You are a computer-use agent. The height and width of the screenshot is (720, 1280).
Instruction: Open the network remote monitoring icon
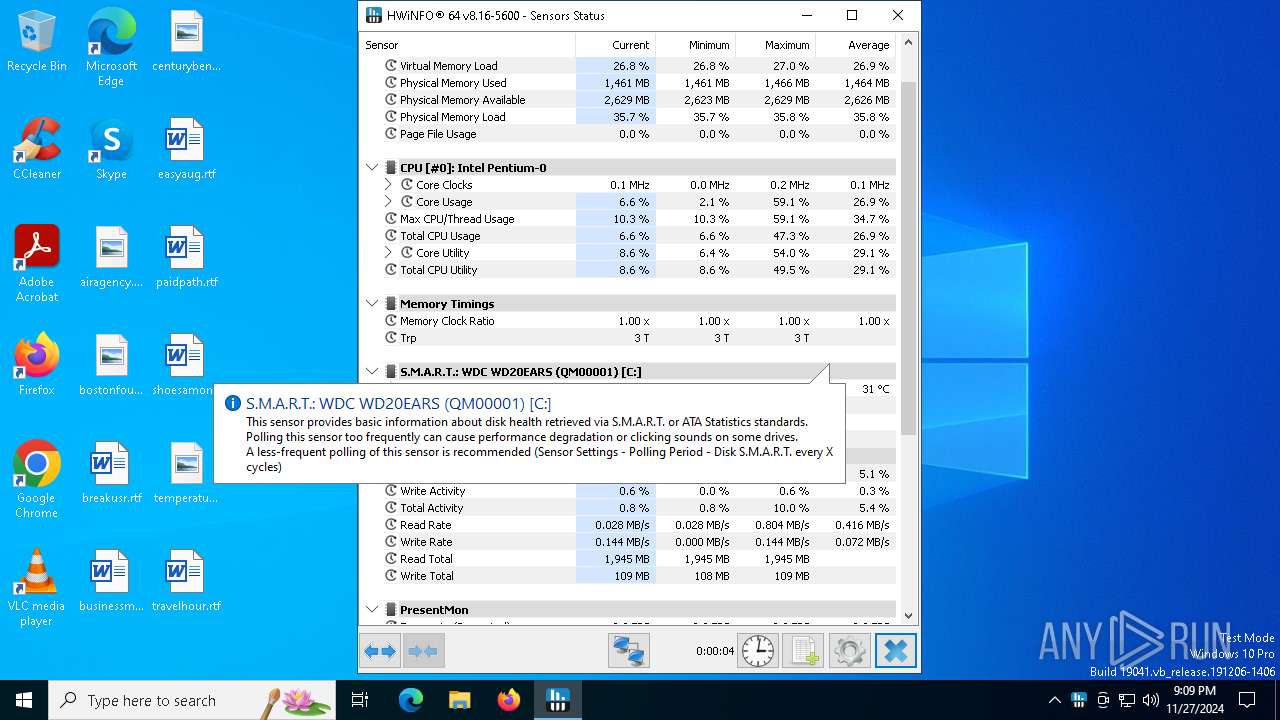[x=629, y=651]
